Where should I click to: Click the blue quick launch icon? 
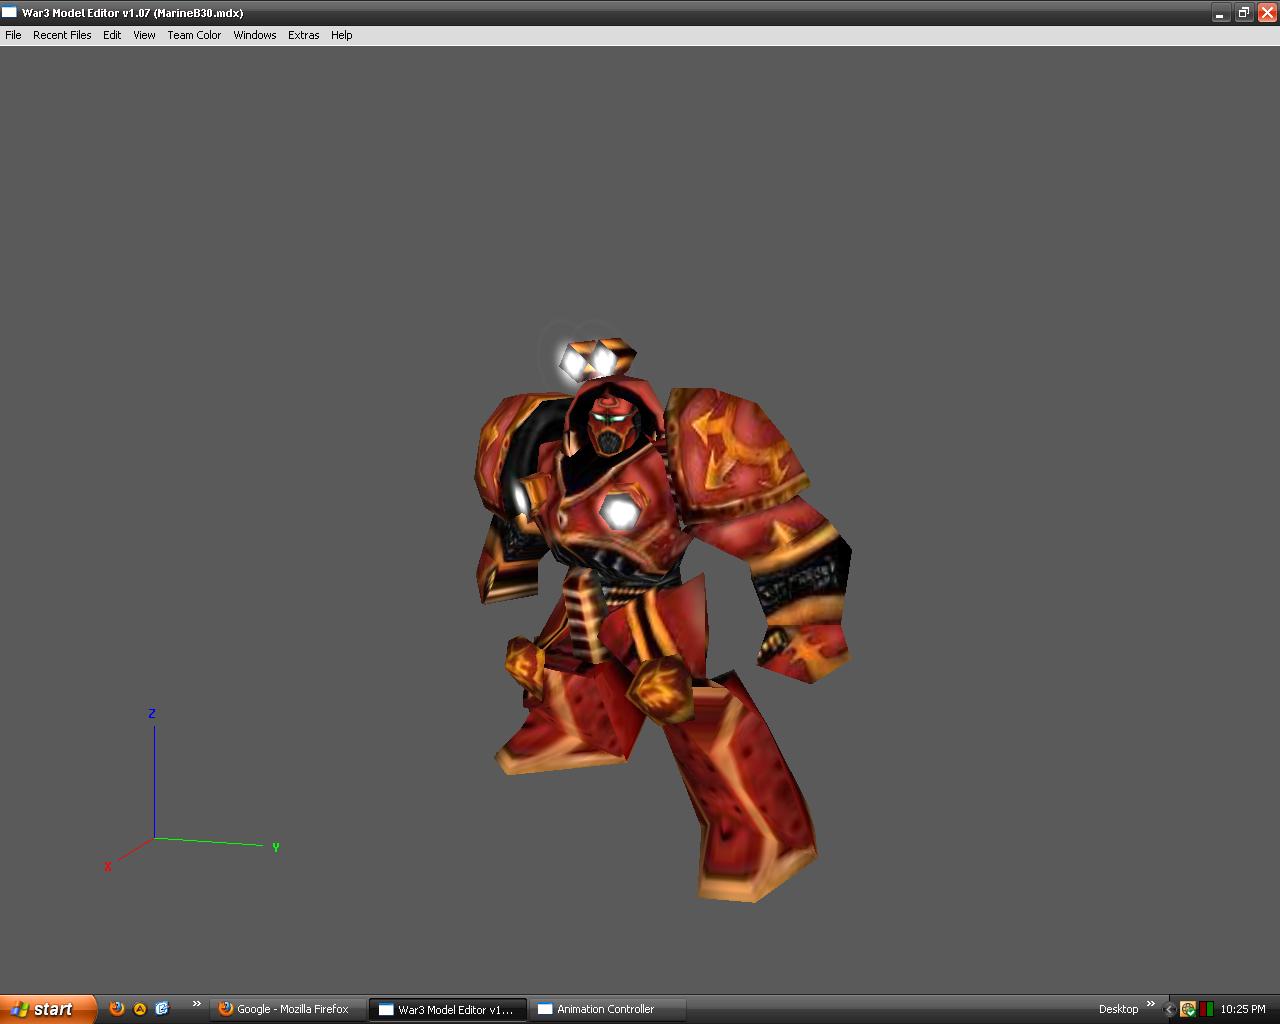tap(162, 1009)
